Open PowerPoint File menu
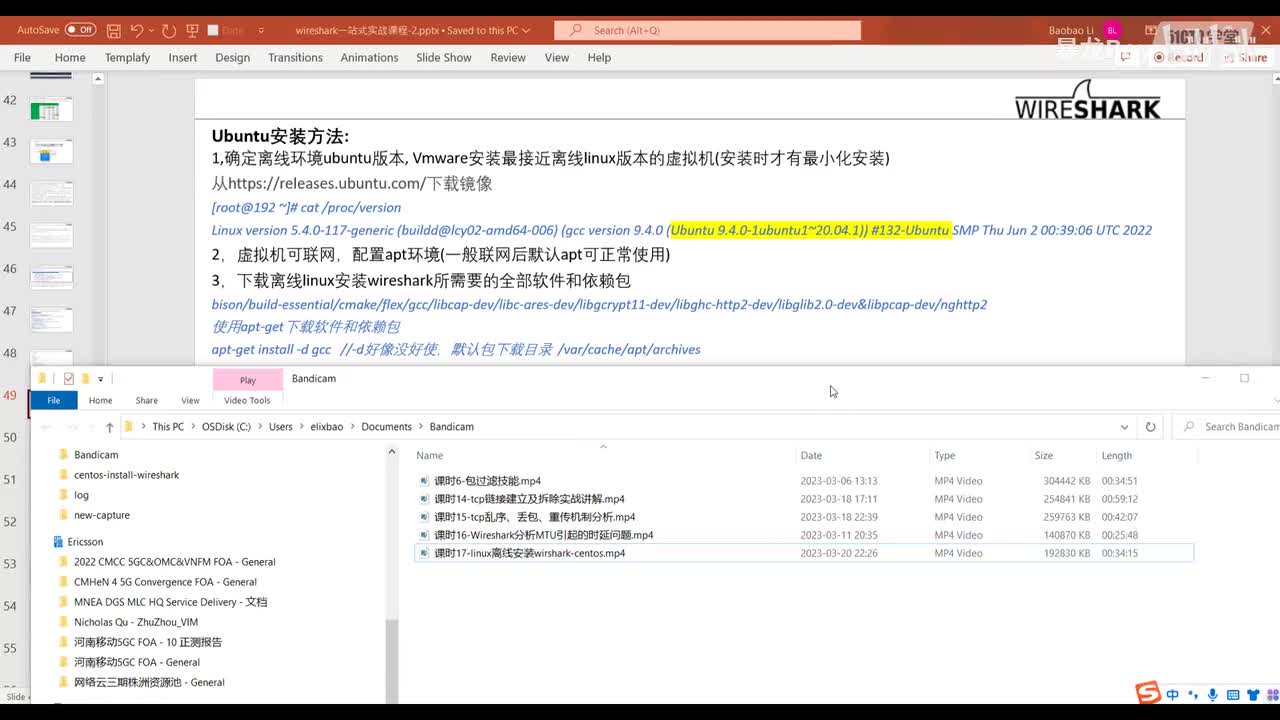 click(22, 57)
